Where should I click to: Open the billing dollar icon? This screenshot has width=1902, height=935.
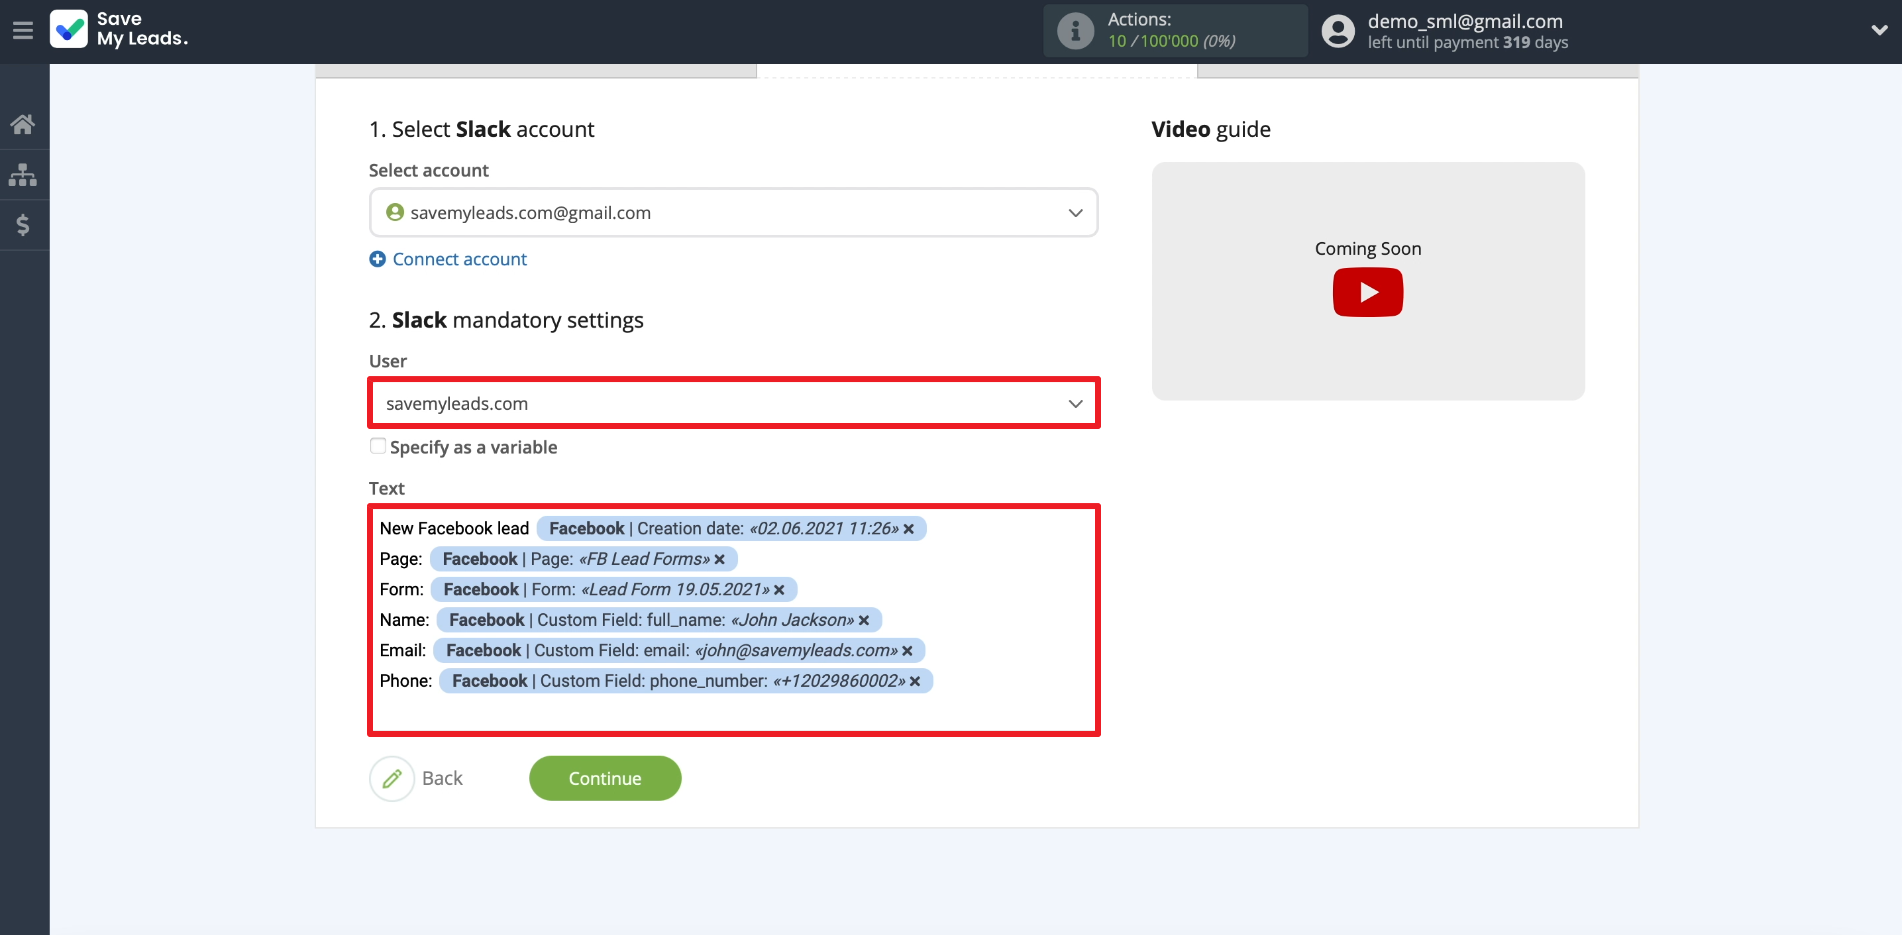coord(23,225)
